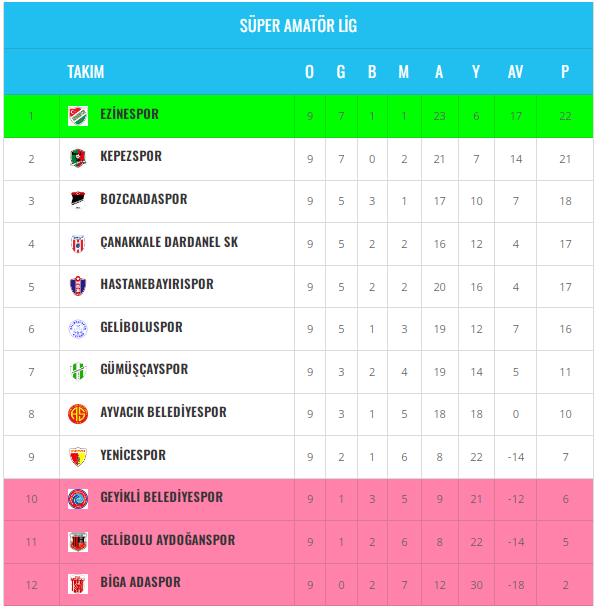Open the YENİCESPOR team name link
Viewport: 599px width, 611px height.
click(x=133, y=455)
